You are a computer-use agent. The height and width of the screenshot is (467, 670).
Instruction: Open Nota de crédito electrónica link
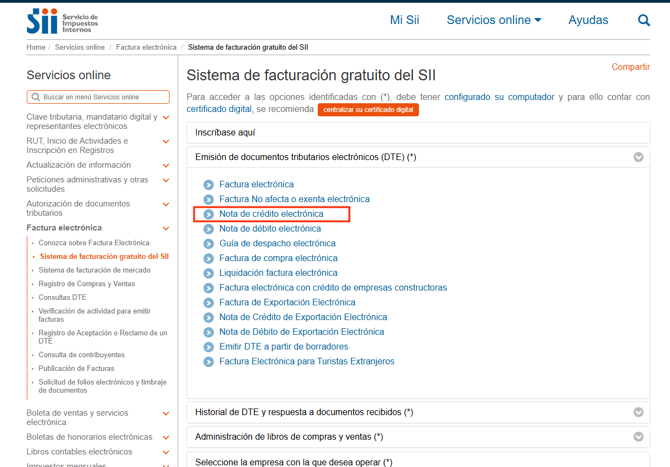[x=271, y=214]
